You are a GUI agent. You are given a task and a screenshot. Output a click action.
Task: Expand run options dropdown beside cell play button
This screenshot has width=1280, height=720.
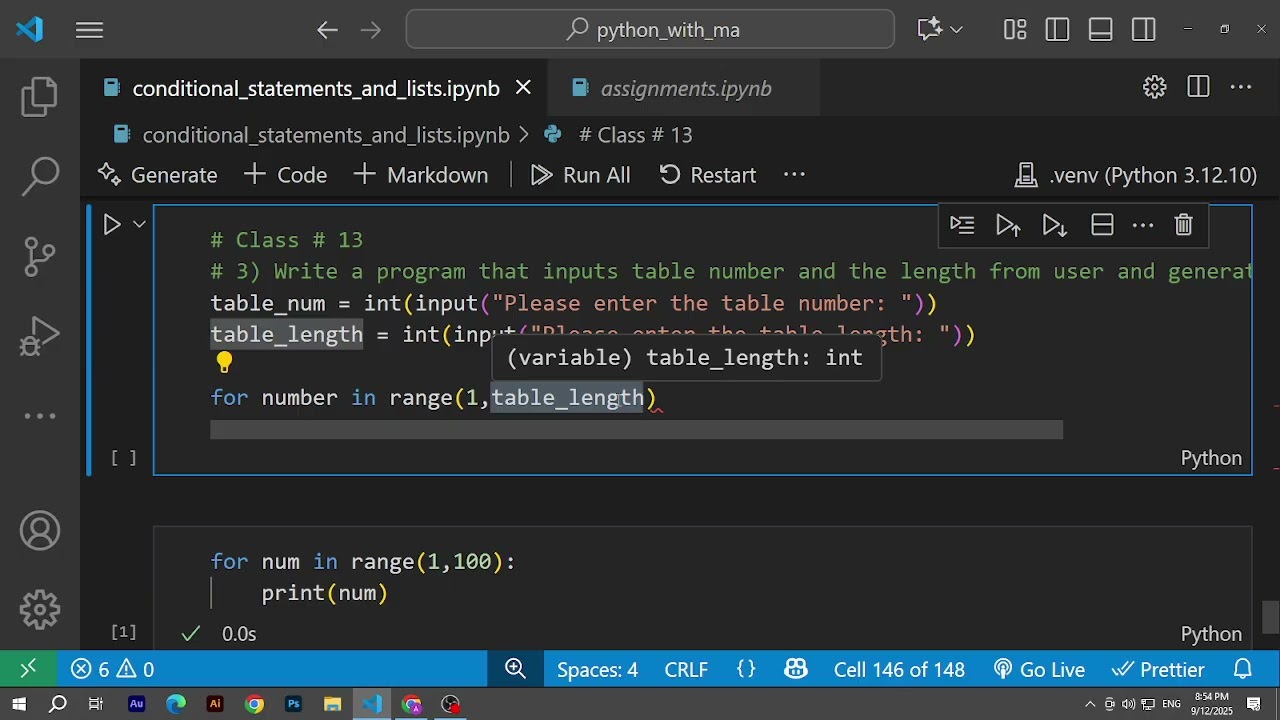click(140, 225)
